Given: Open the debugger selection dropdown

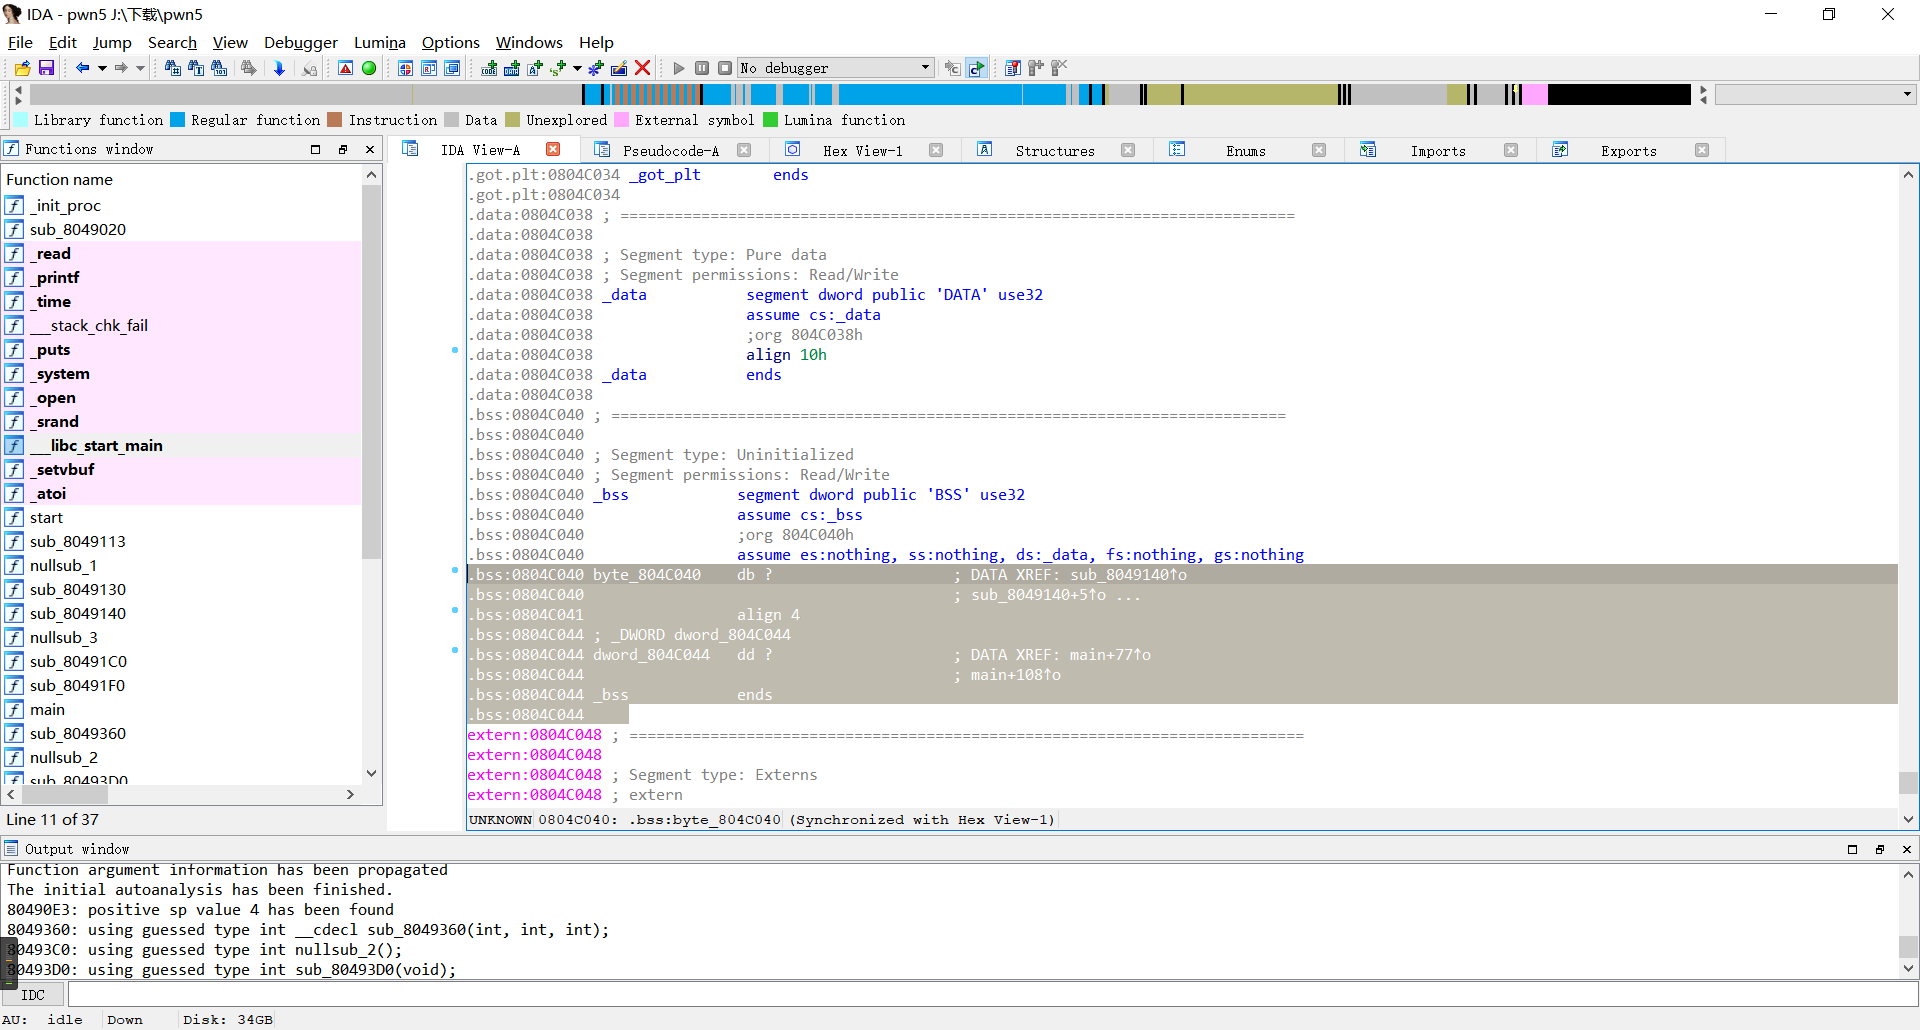Looking at the screenshot, I should 925,68.
